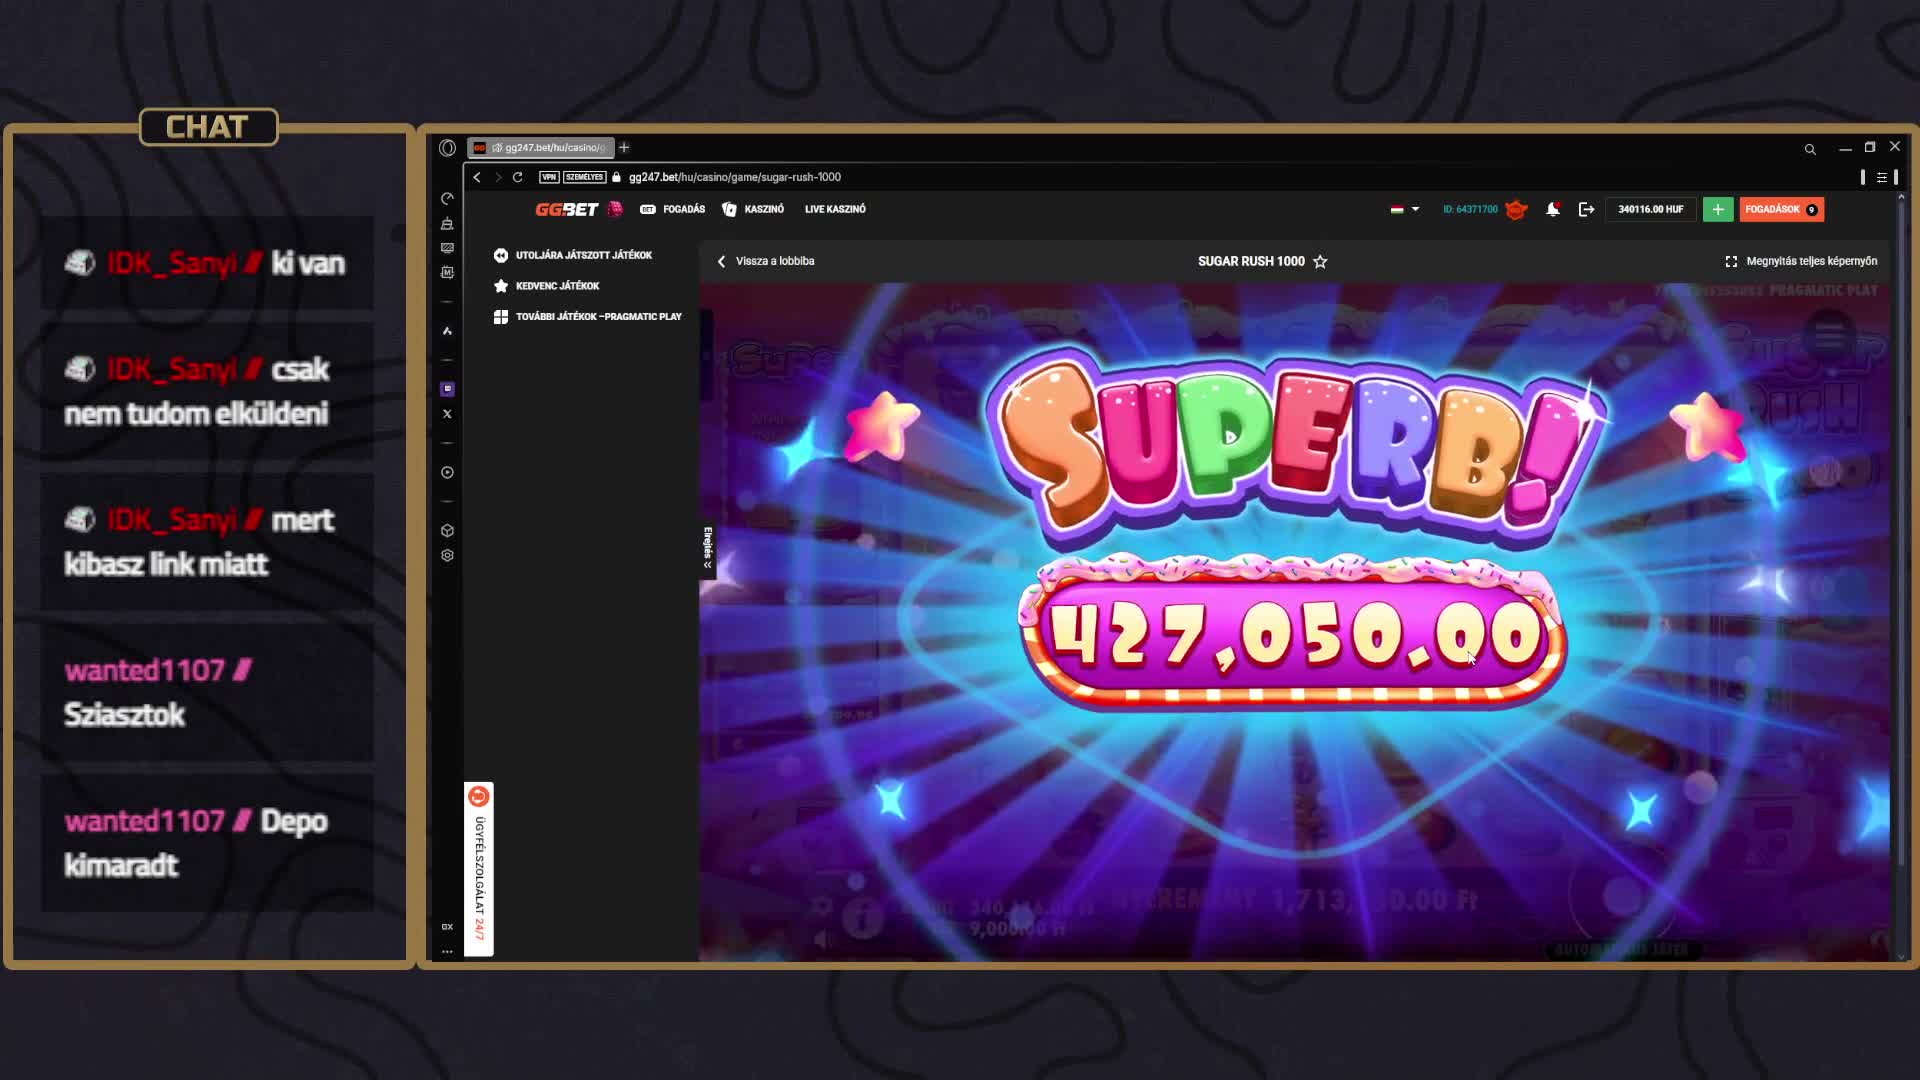Click the GX Control speedometer sidebar icon
This screenshot has height=1080, width=1920.
(447, 198)
